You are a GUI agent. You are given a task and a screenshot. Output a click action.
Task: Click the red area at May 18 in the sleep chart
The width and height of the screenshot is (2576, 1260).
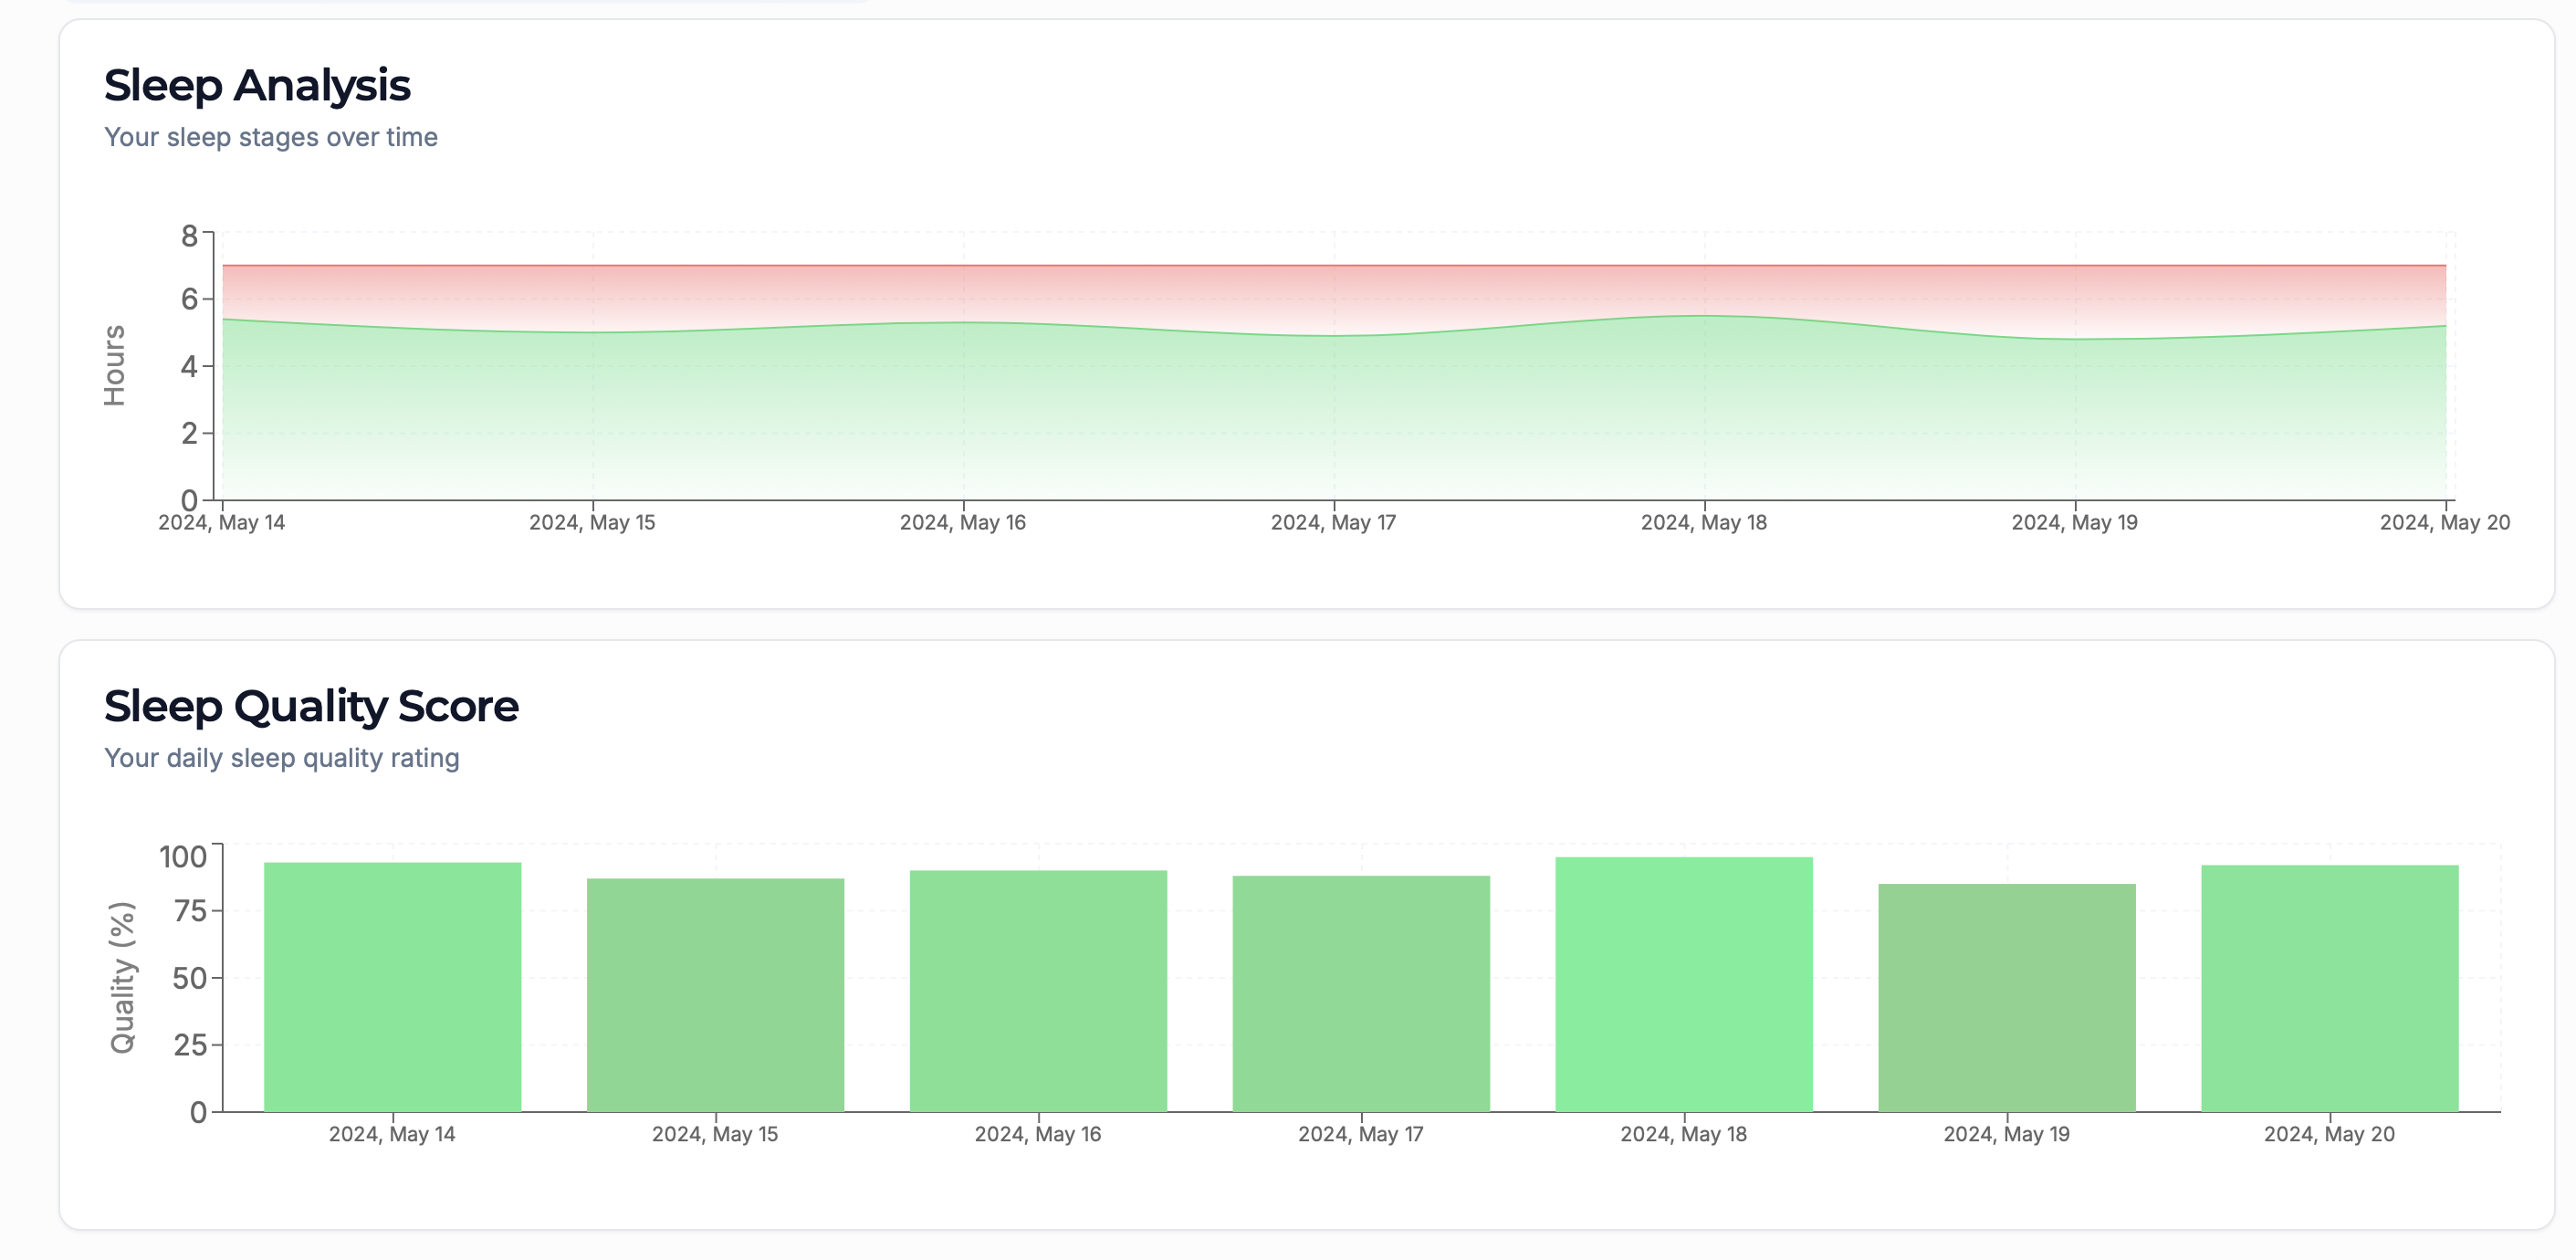point(1705,290)
